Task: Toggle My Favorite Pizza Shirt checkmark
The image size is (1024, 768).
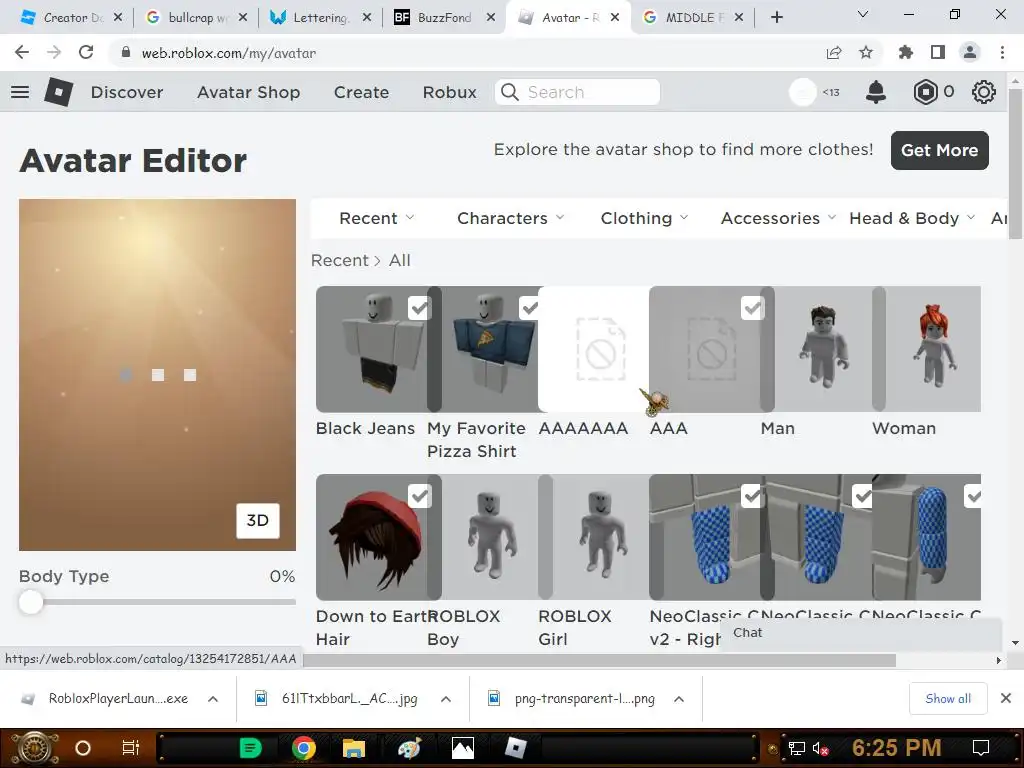Action: pyautogui.click(x=530, y=308)
